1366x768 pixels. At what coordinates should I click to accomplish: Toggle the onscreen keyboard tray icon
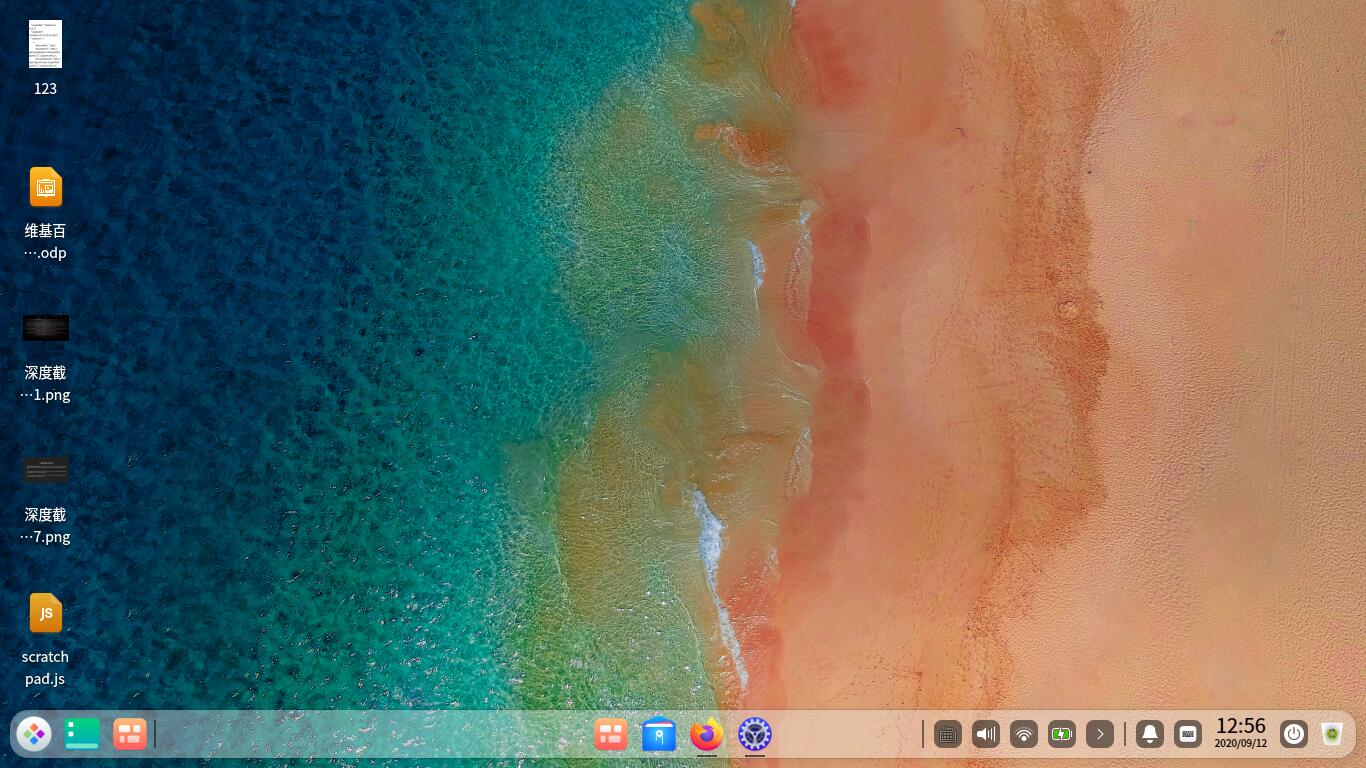pos(1188,735)
